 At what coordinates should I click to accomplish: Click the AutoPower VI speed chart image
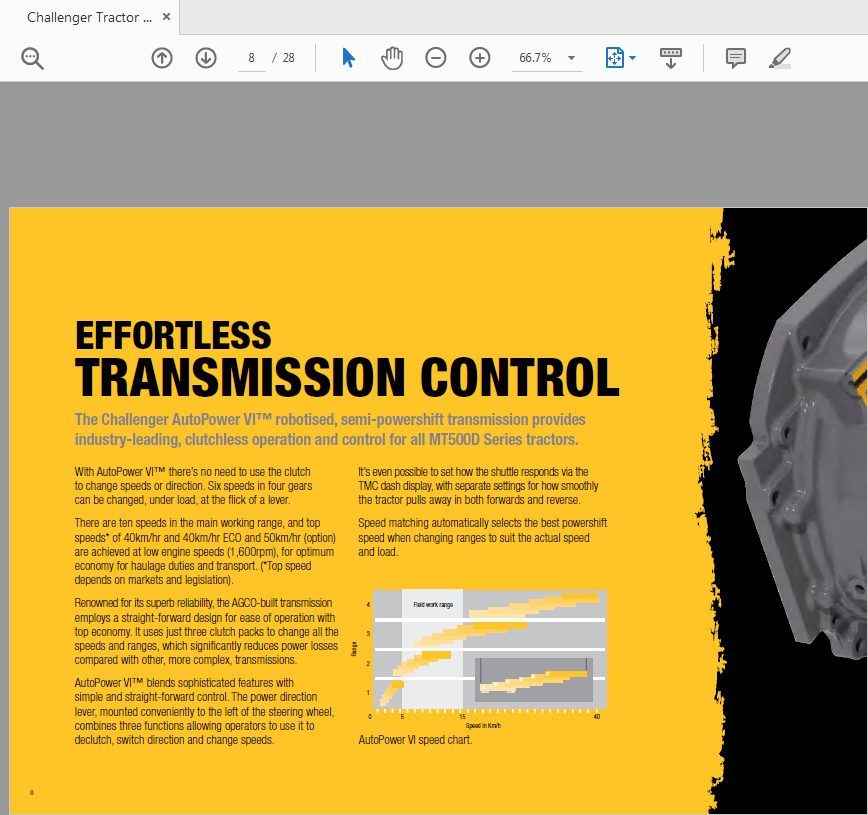tap(479, 659)
